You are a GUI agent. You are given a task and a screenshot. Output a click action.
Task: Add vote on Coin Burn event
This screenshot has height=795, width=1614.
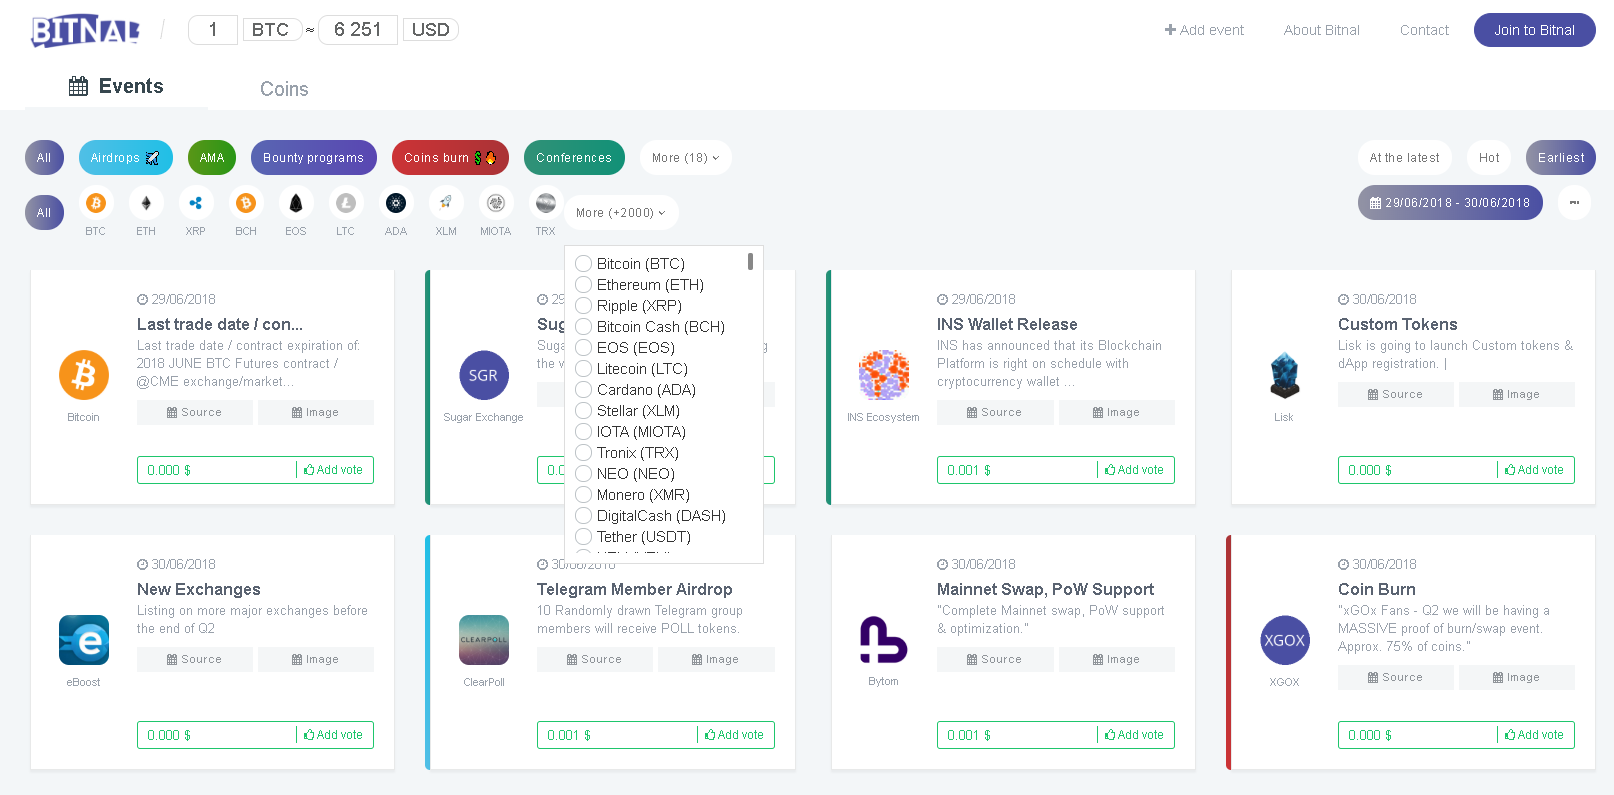[x=1535, y=735]
